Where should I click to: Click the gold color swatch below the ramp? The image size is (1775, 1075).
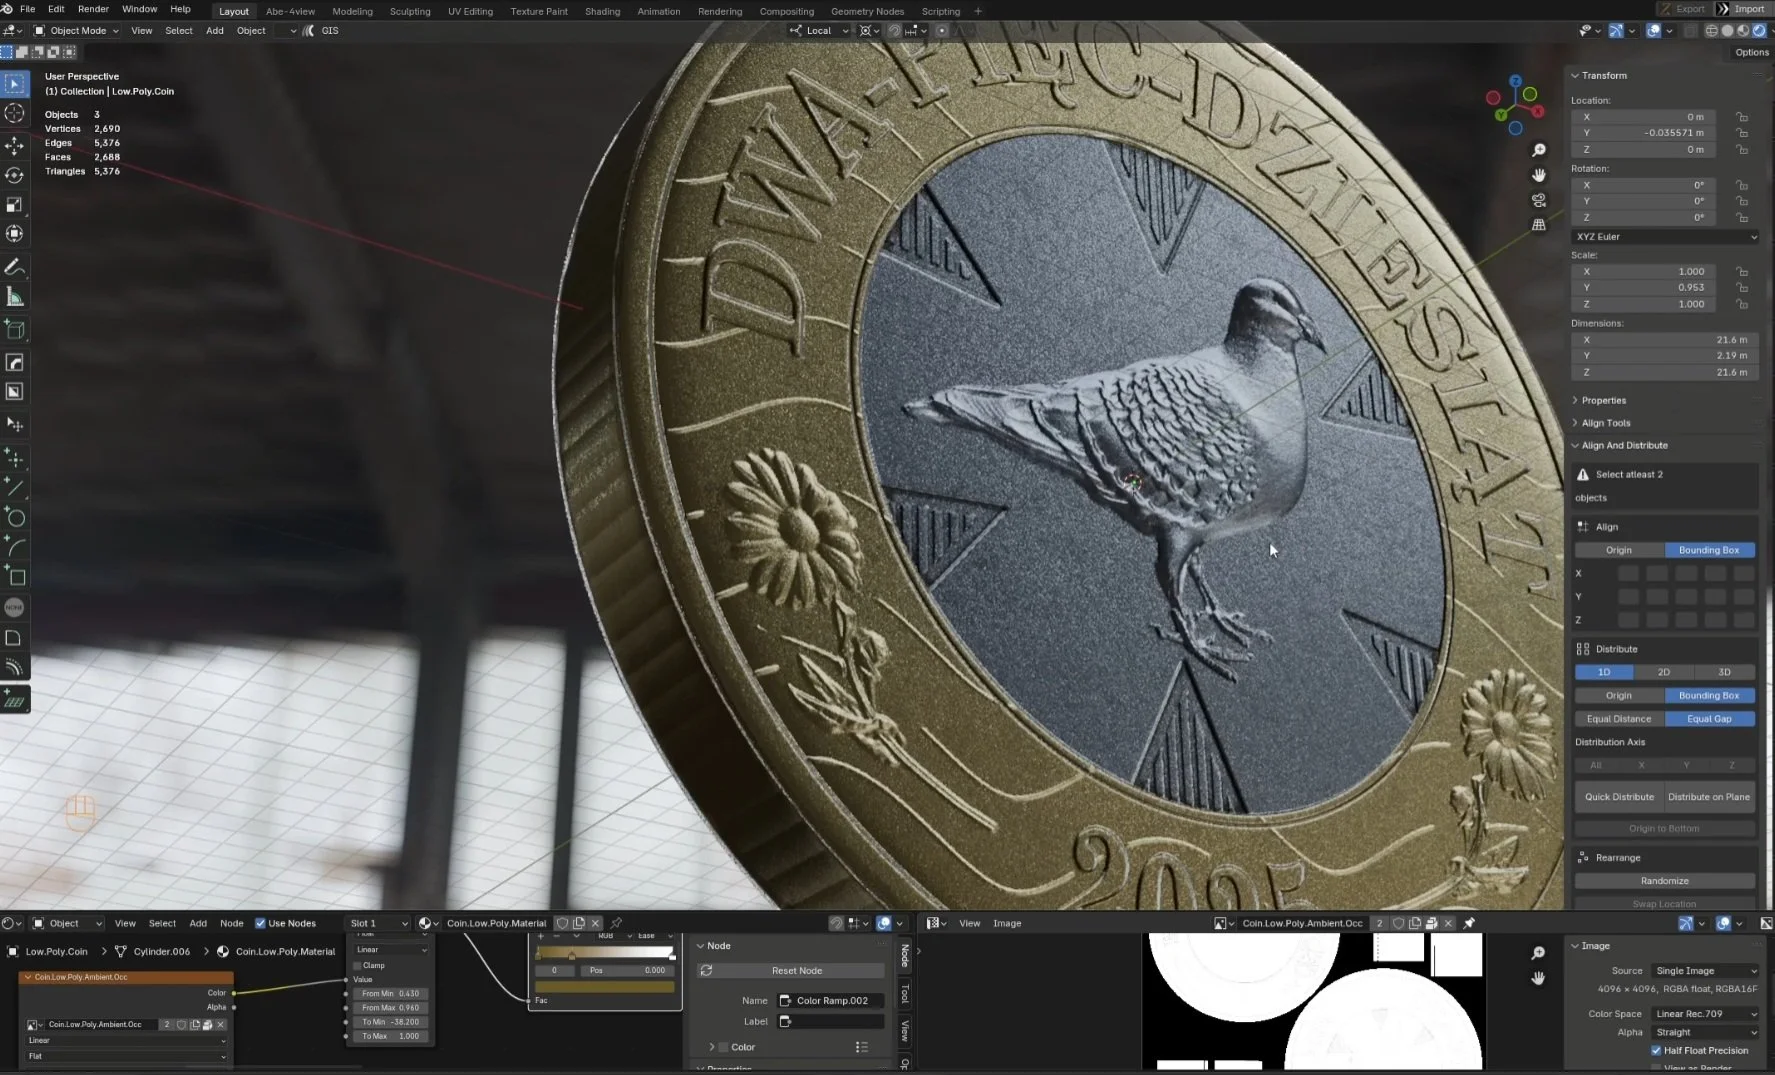point(605,987)
